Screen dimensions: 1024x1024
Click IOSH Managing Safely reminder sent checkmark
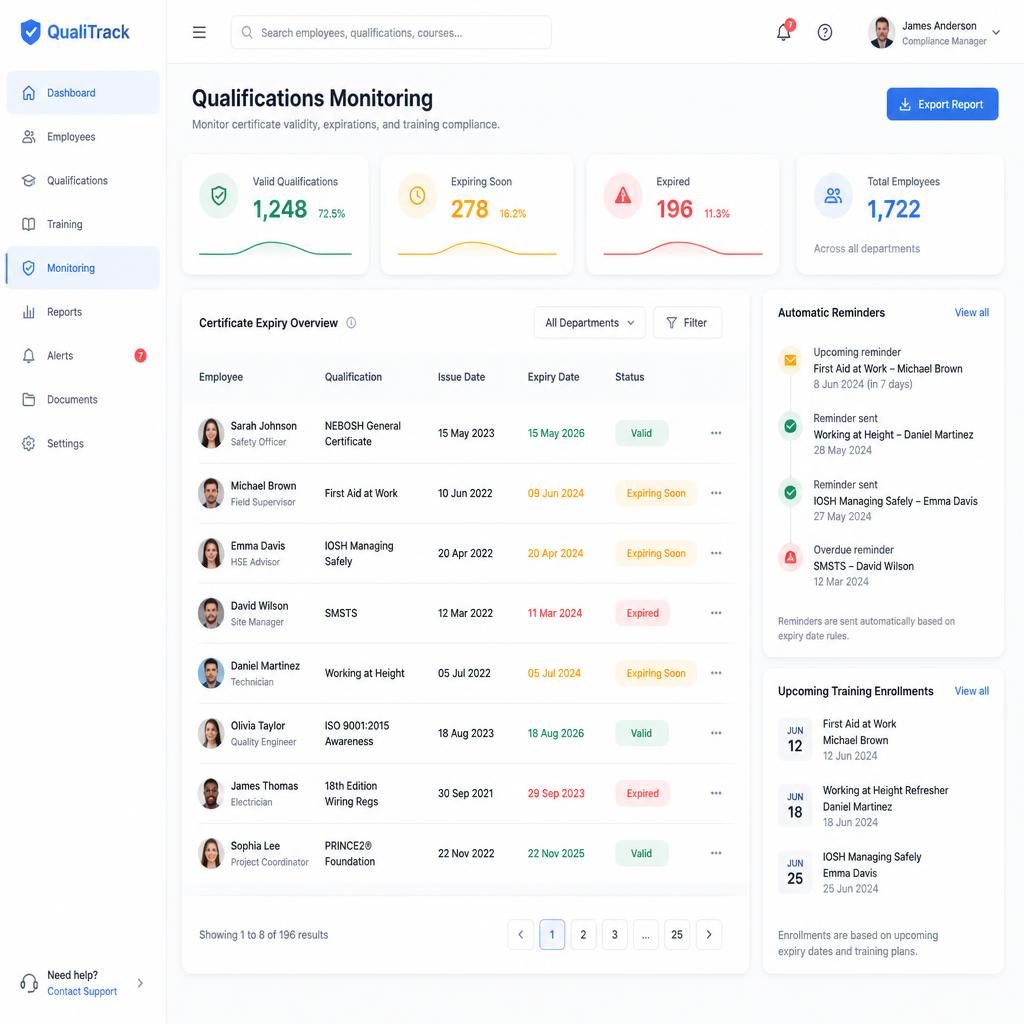[790, 492]
